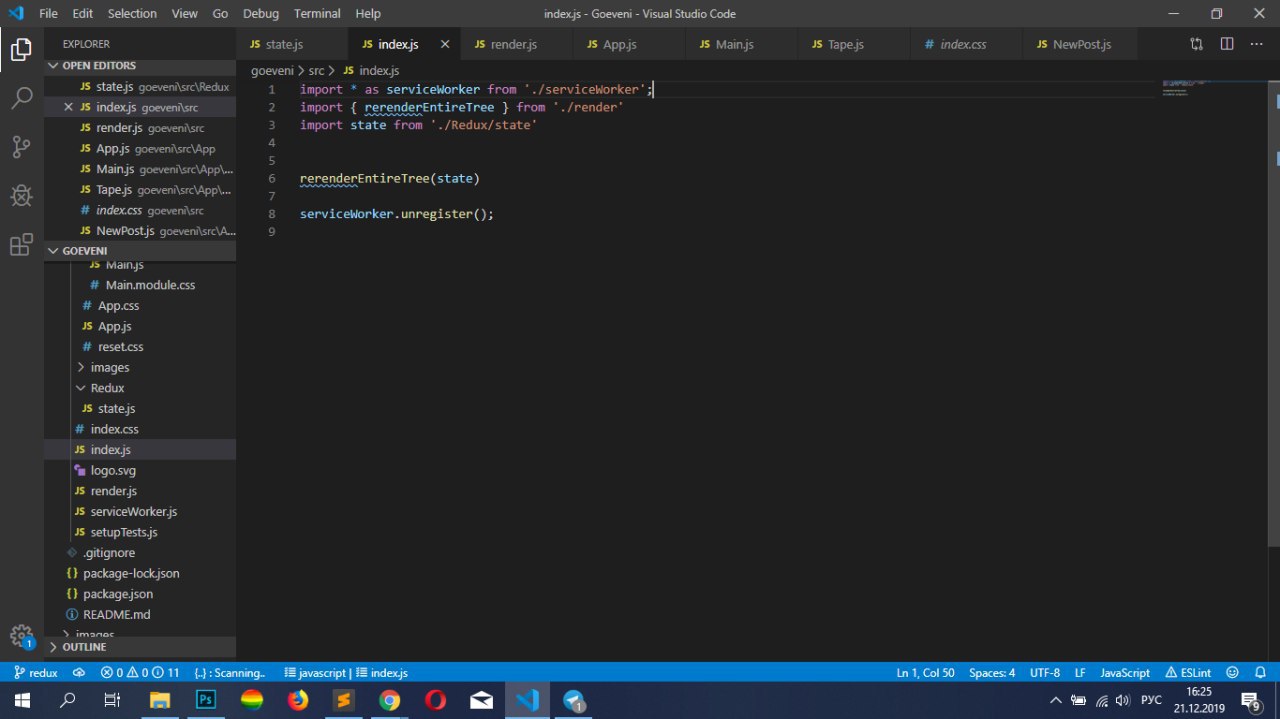Open the notifications bell in status bar
Screen dimensions: 1280x719
click(x=1259, y=673)
